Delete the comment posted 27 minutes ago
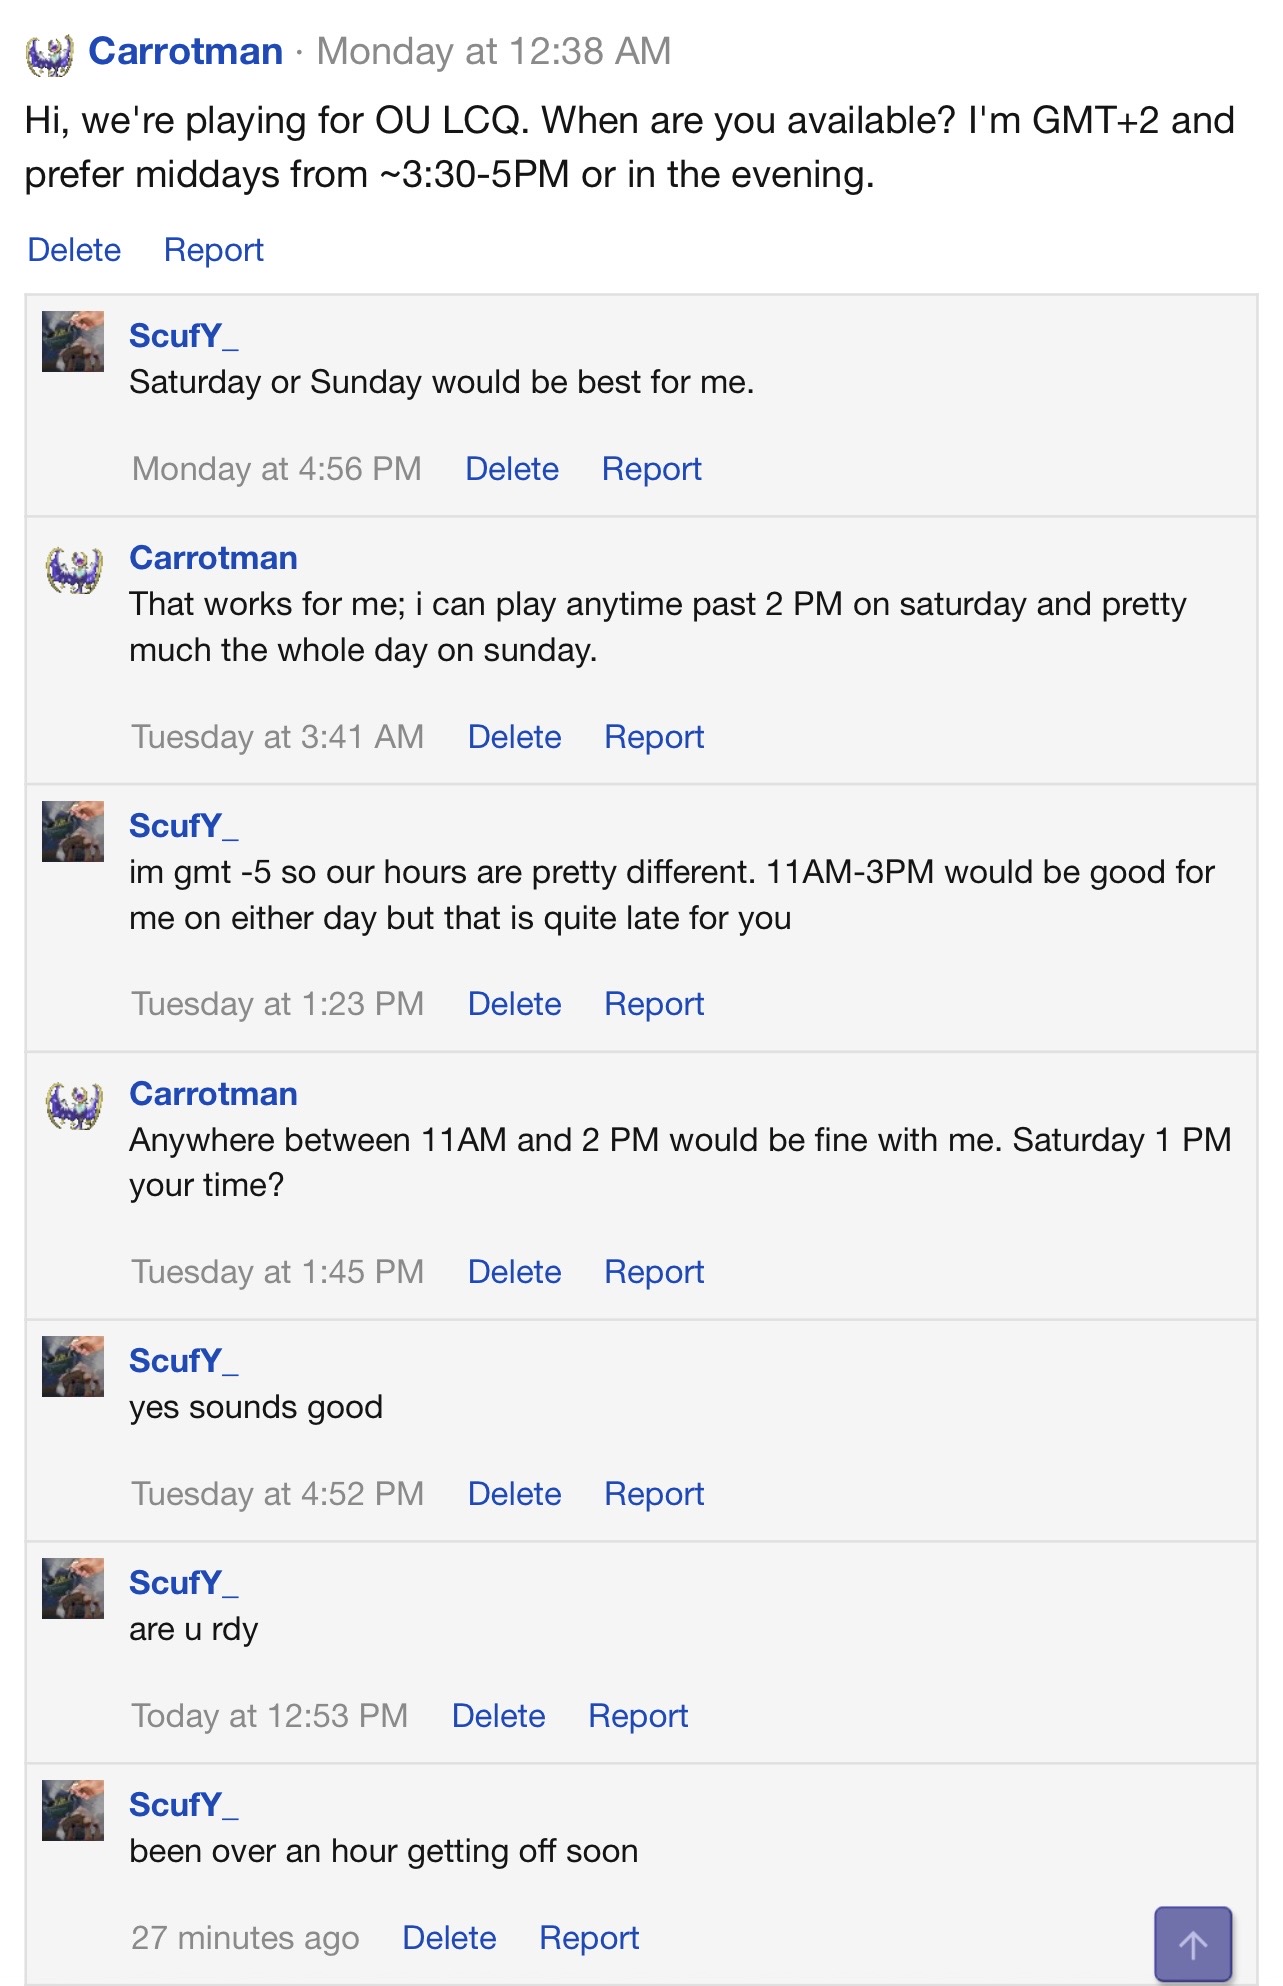This screenshot has width=1283, height=1986. 449,1938
